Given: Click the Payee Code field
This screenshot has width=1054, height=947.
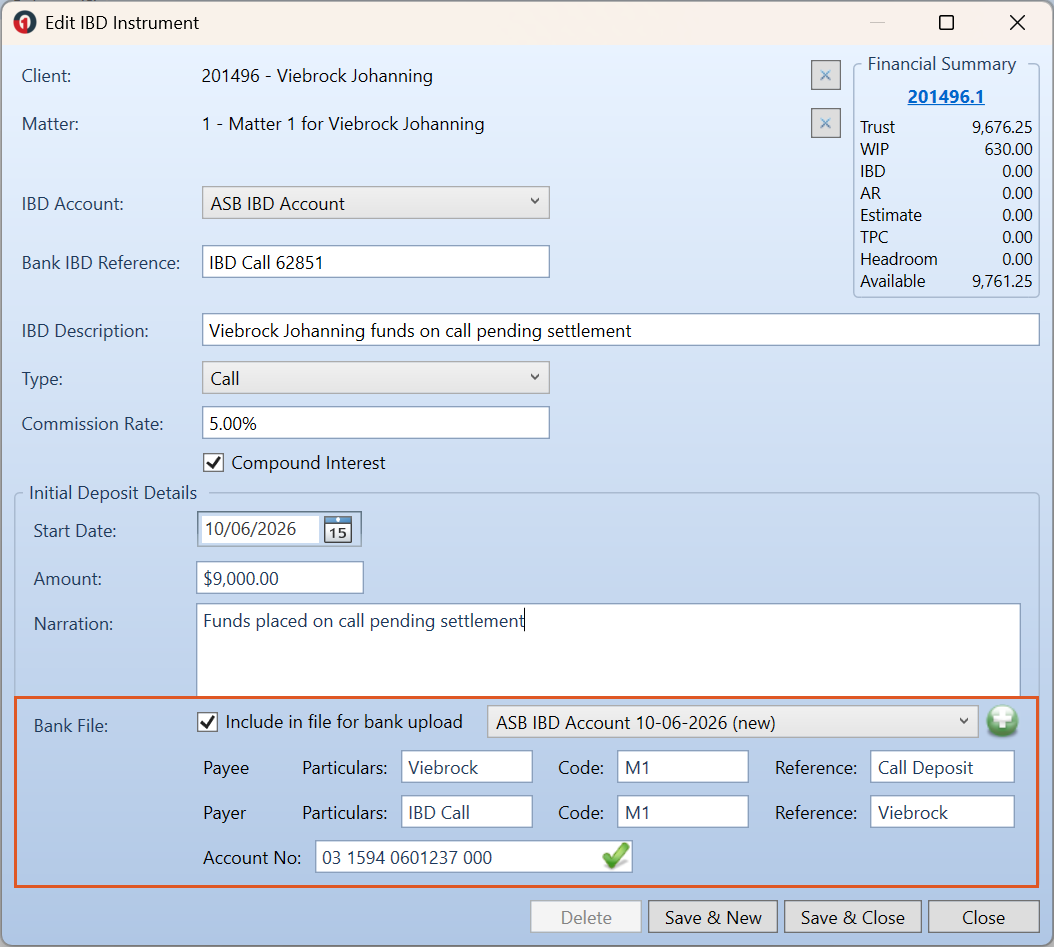Looking at the screenshot, I should [x=682, y=767].
